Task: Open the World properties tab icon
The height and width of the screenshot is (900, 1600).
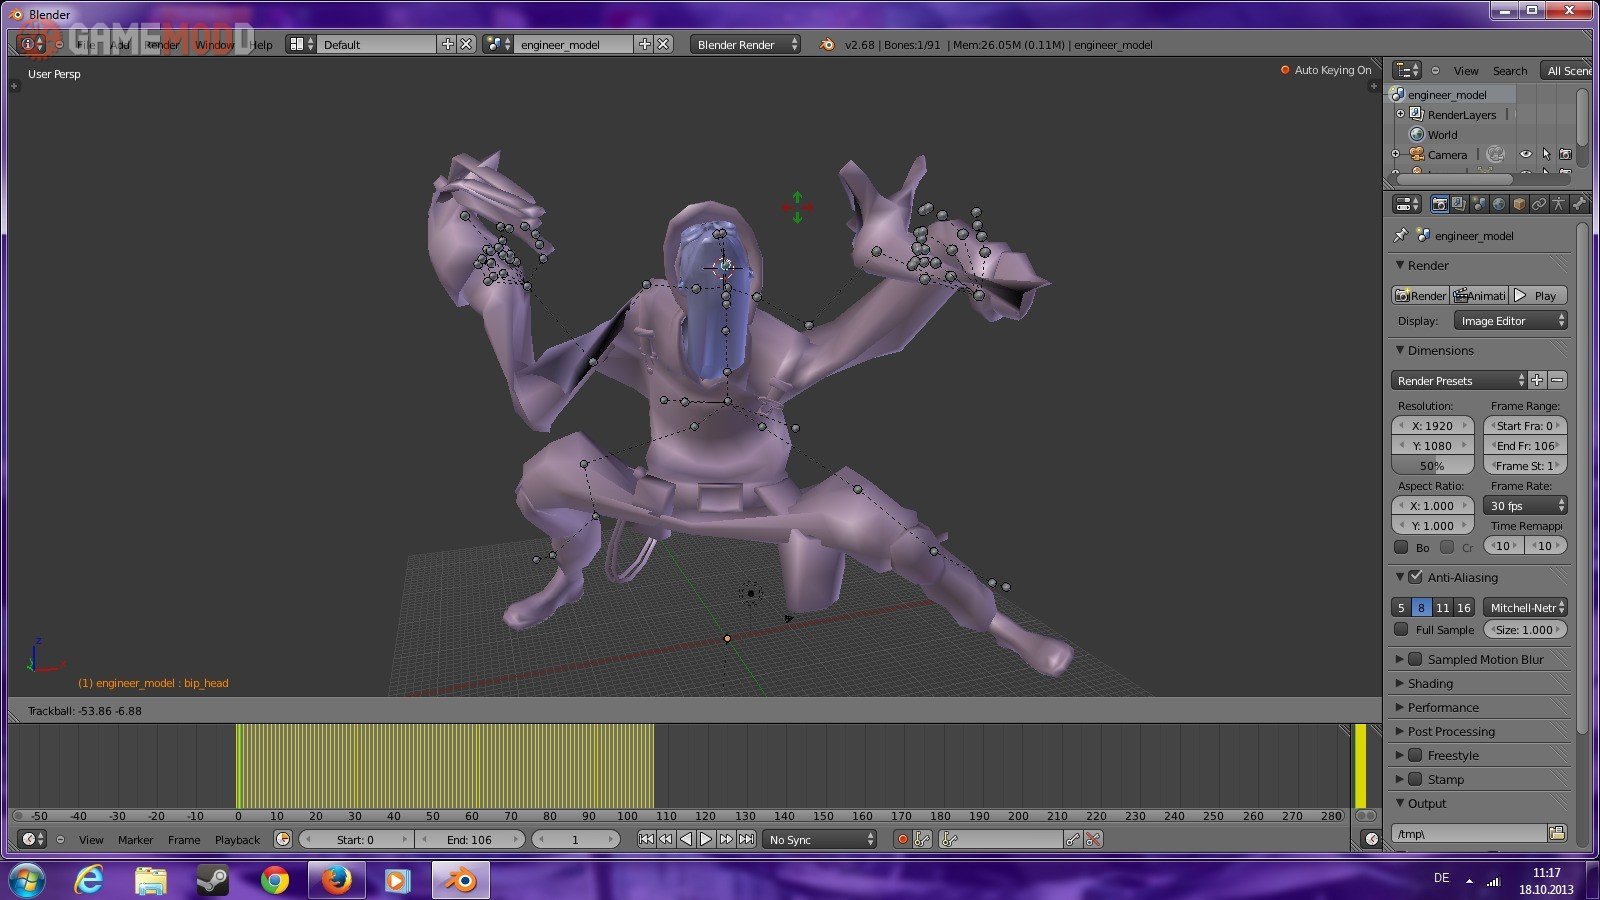Action: point(1498,204)
